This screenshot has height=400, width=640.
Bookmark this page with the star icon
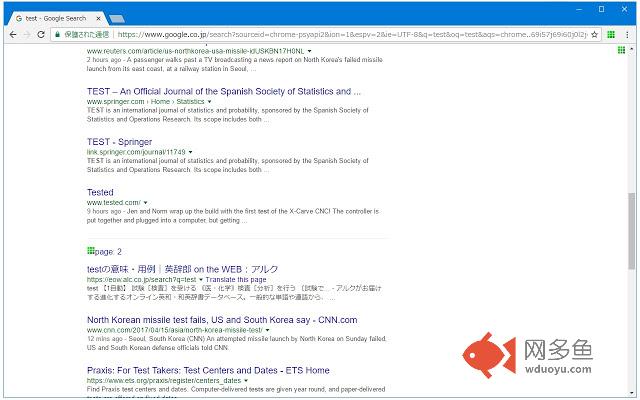(594, 35)
